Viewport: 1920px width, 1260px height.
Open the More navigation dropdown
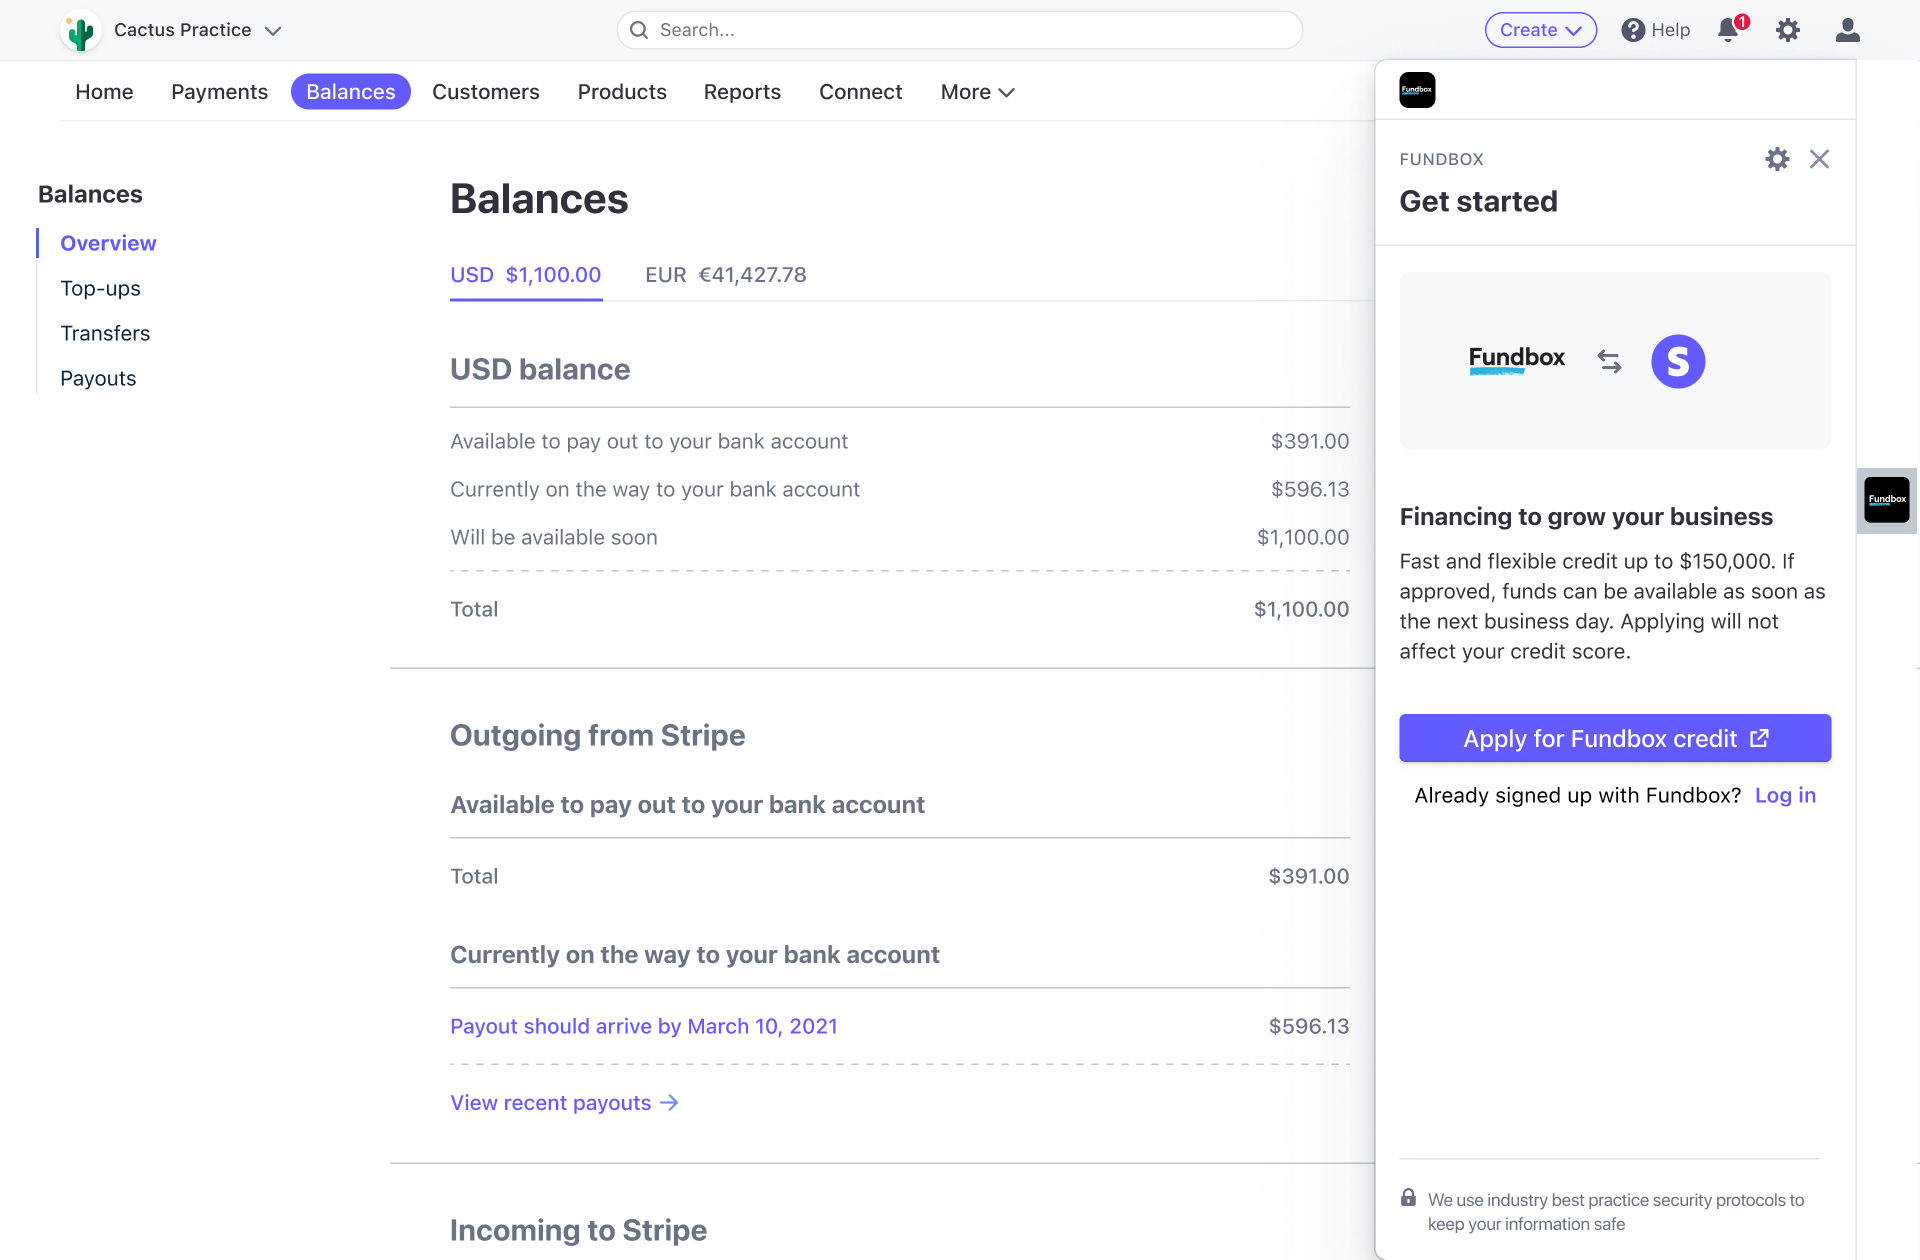[x=977, y=92]
